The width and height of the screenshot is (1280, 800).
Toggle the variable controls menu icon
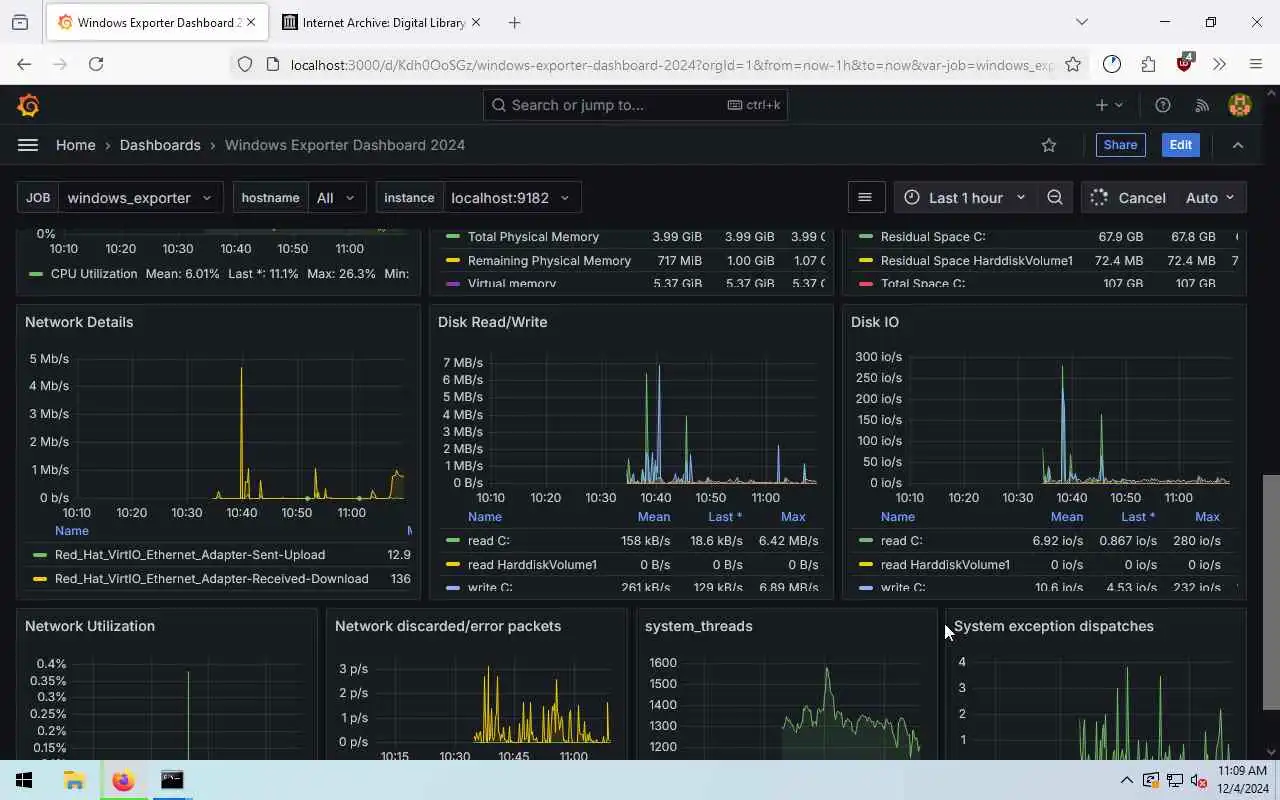point(865,197)
